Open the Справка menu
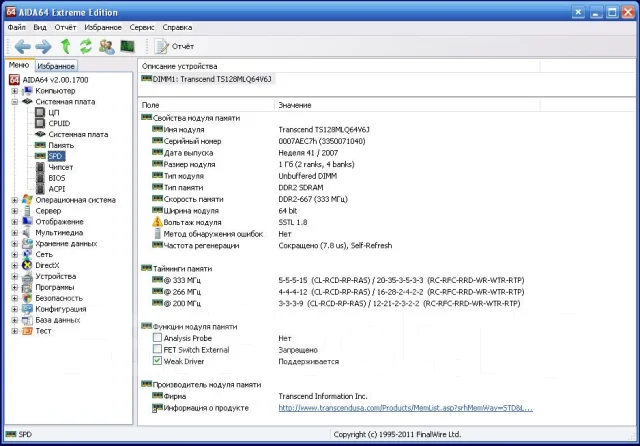Image resolution: width=640 pixels, height=446 pixels. click(x=177, y=27)
